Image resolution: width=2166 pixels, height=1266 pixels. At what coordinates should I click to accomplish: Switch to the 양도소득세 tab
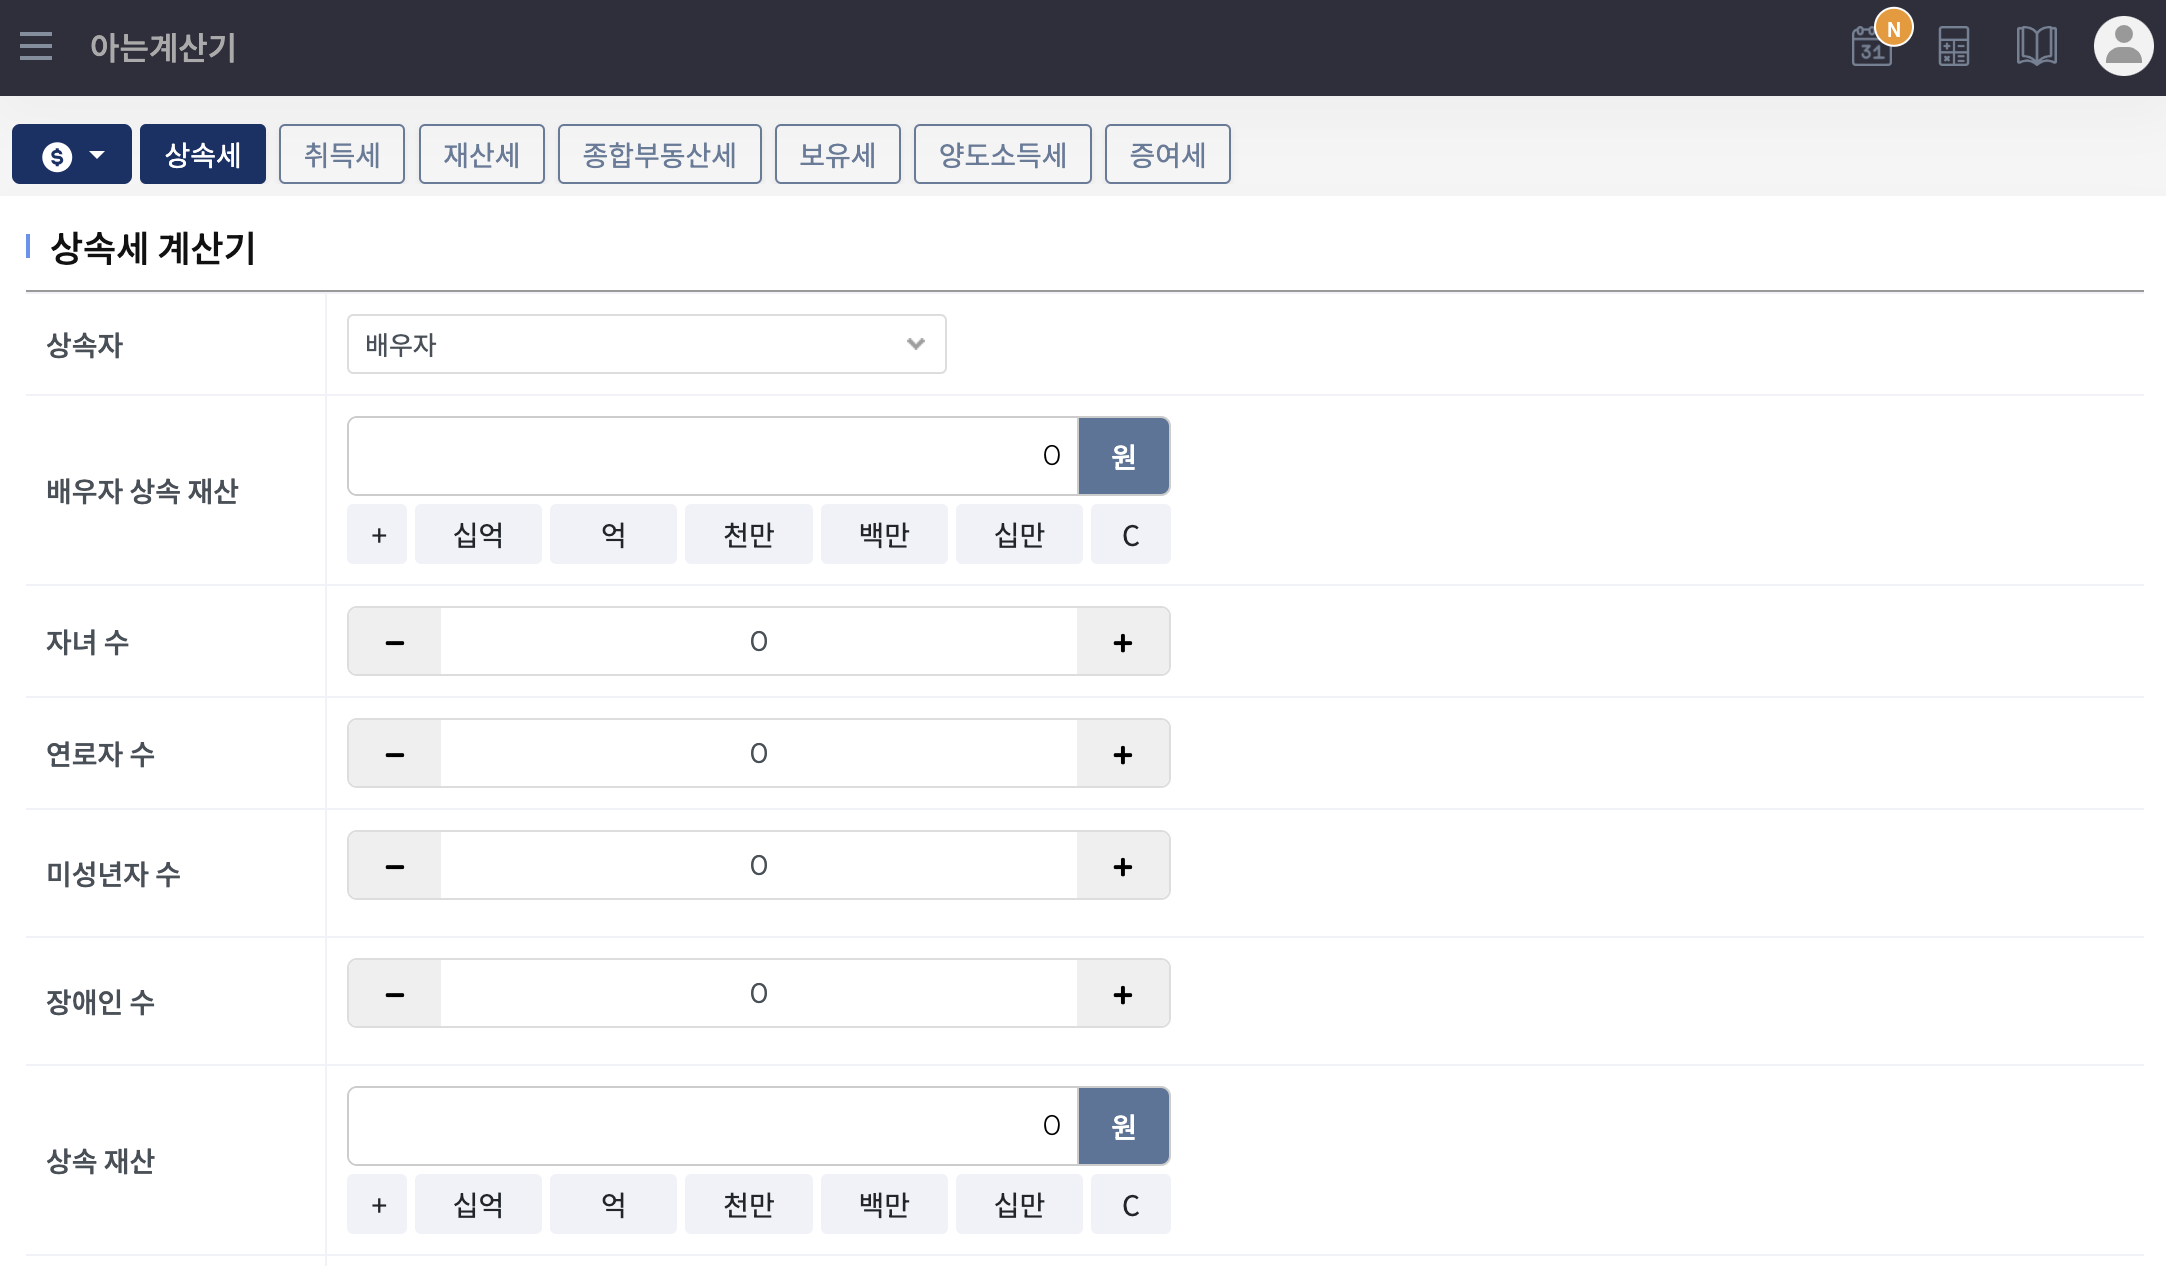point(1002,153)
